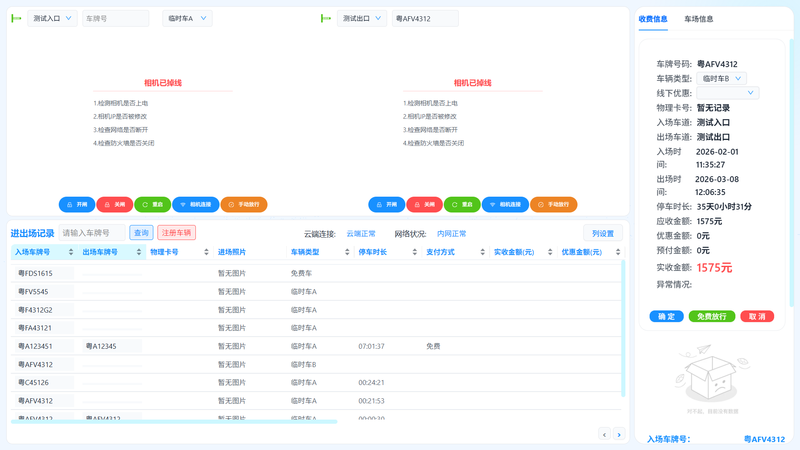This screenshot has height=450, width=800.
Task: Select record row 粤C45126
Action: click(316, 382)
